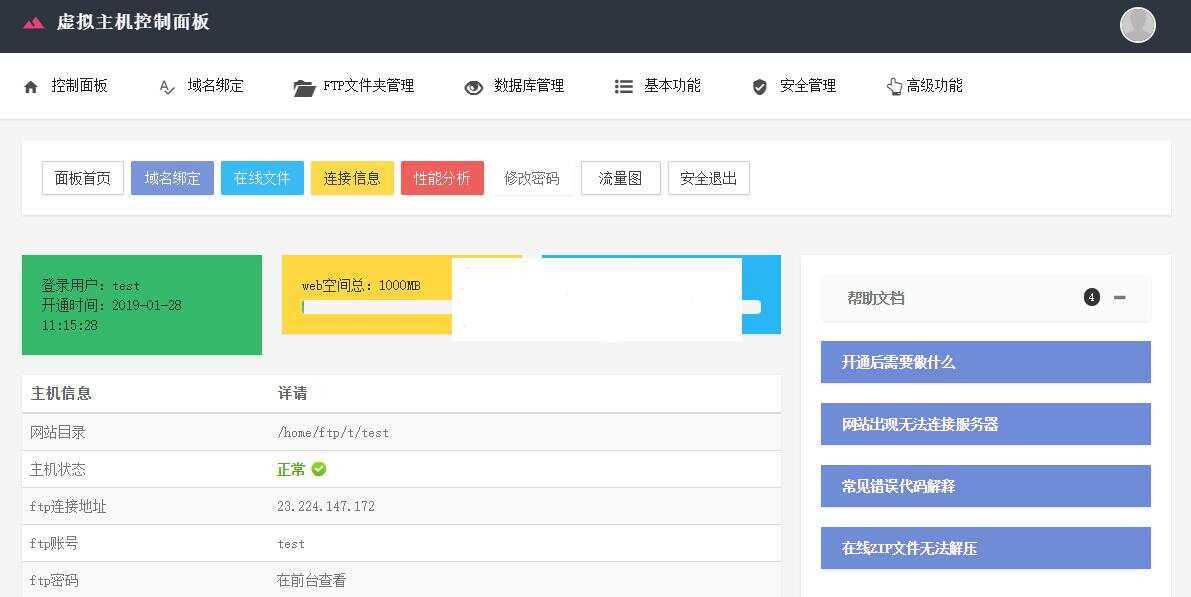Image resolution: width=1191 pixels, height=597 pixels.
Task: Click the green check icon beside 正常
Action: coord(317,469)
